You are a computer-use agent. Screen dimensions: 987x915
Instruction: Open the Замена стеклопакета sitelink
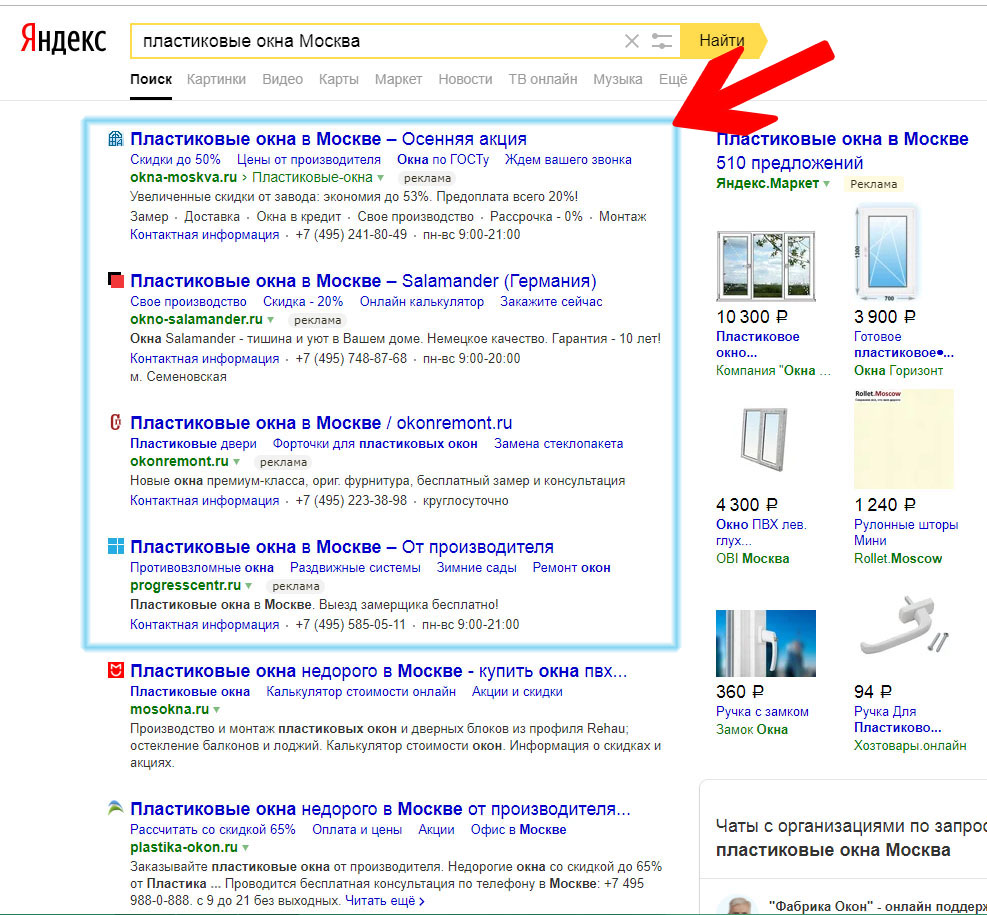click(x=558, y=444)
